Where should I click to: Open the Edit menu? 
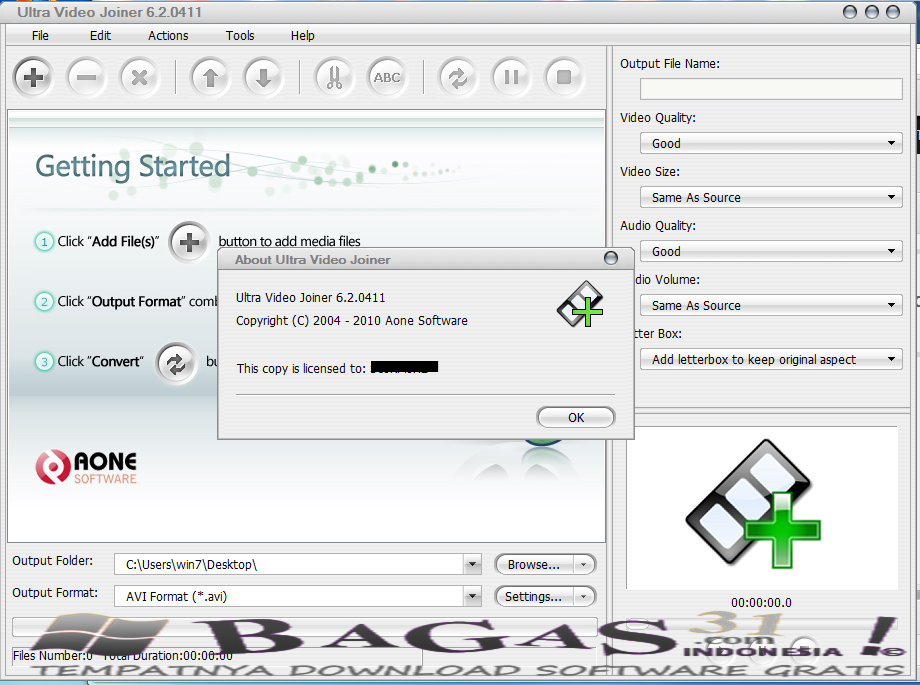tap(100, 36)
